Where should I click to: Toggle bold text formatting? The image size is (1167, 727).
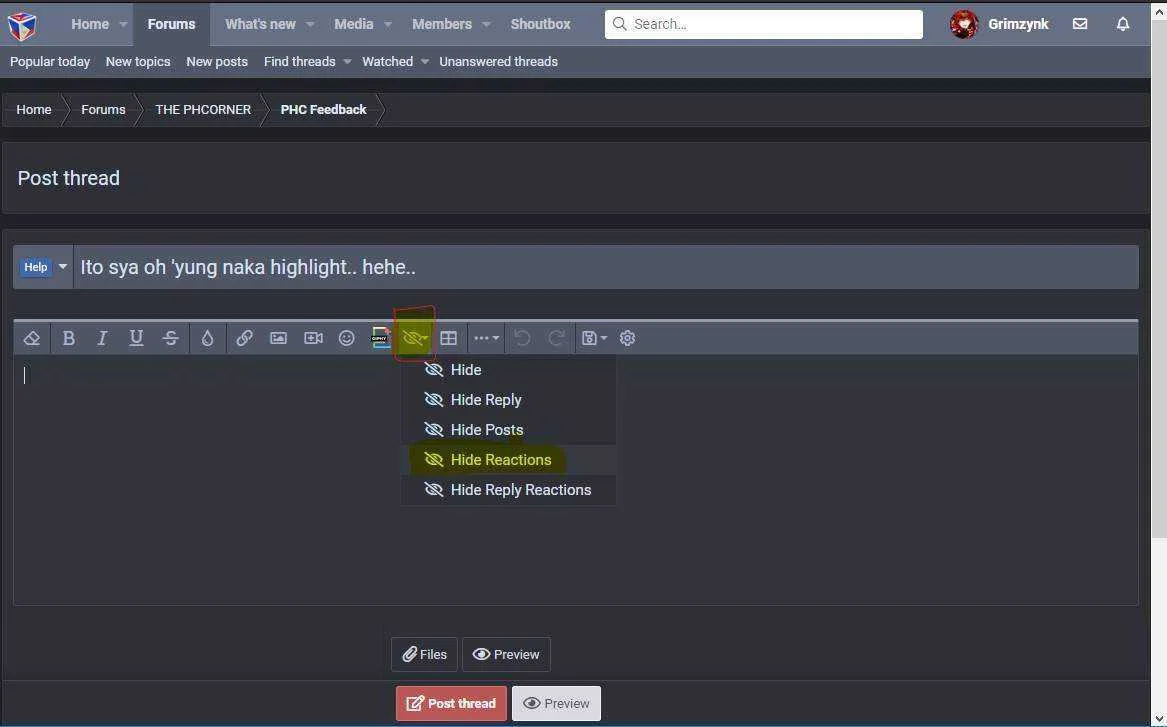68,339
